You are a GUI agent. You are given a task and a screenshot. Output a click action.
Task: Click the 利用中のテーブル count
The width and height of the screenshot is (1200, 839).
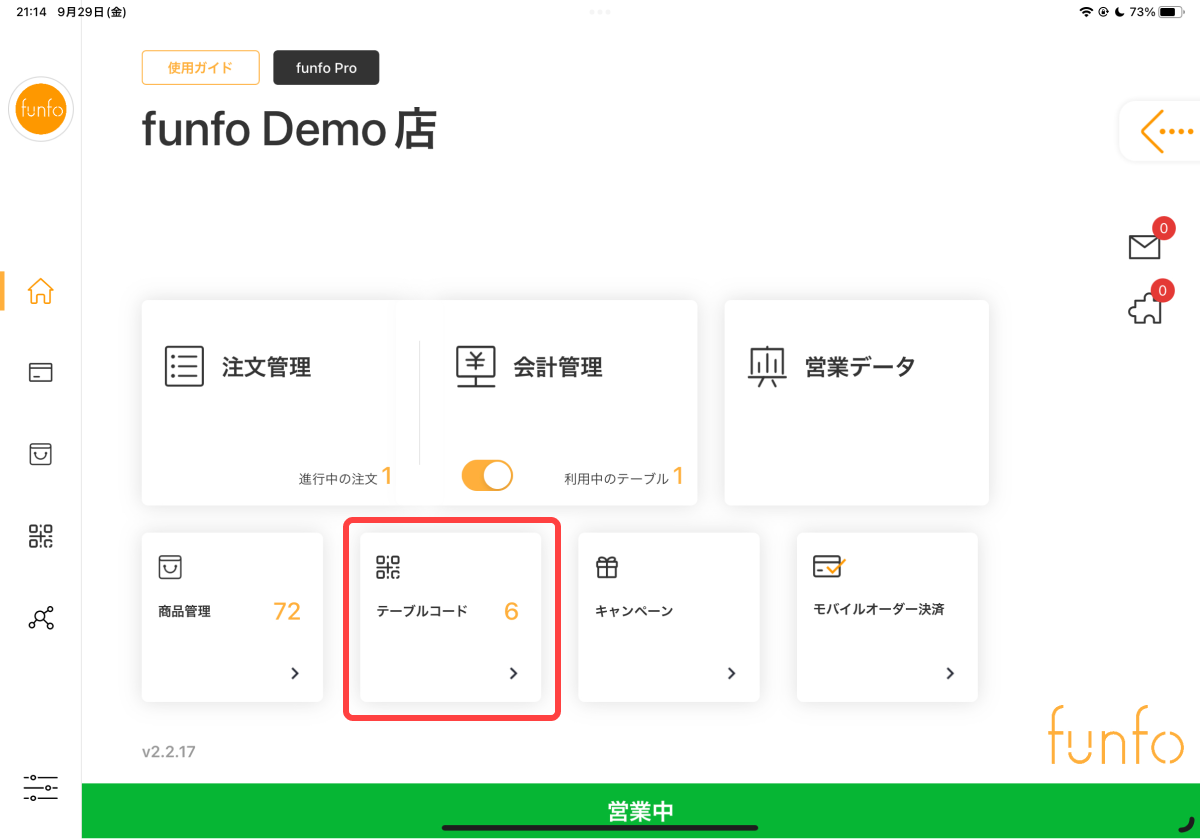678,477
